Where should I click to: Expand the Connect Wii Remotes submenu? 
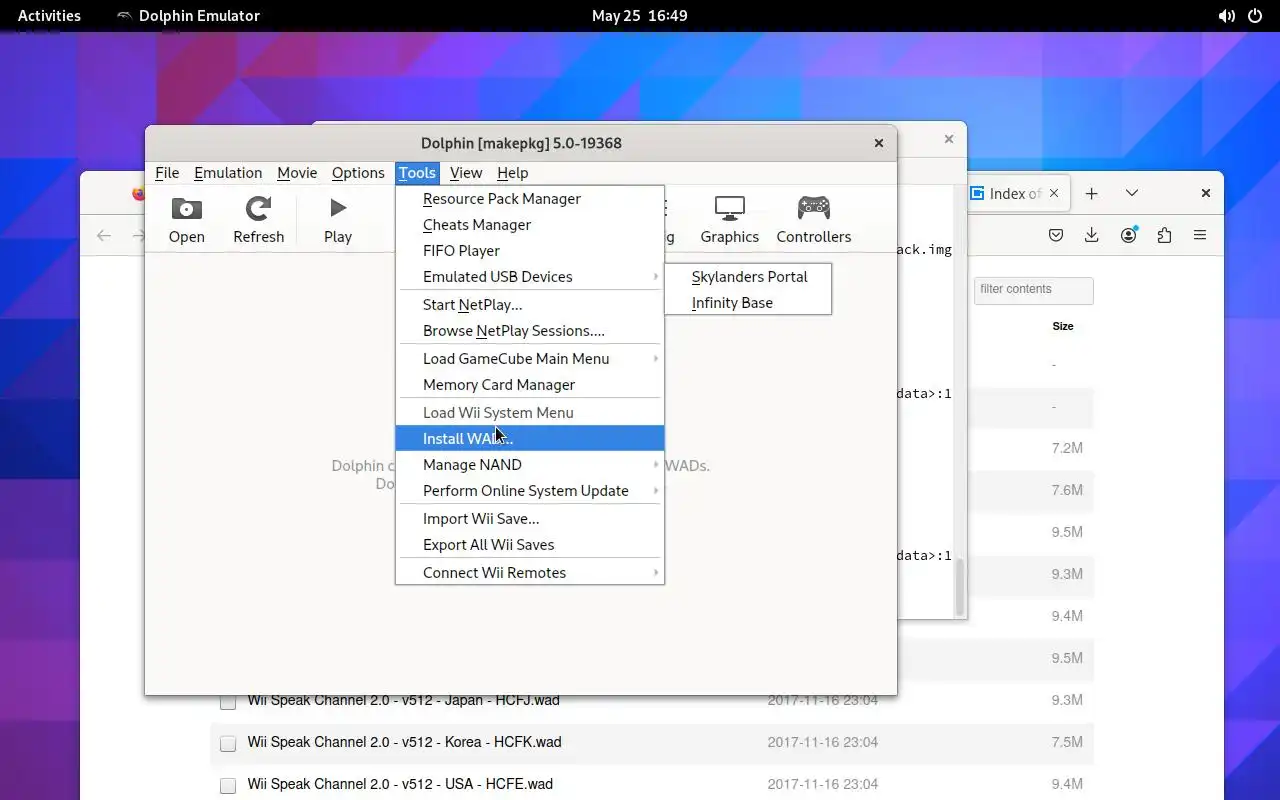(530, 572)
